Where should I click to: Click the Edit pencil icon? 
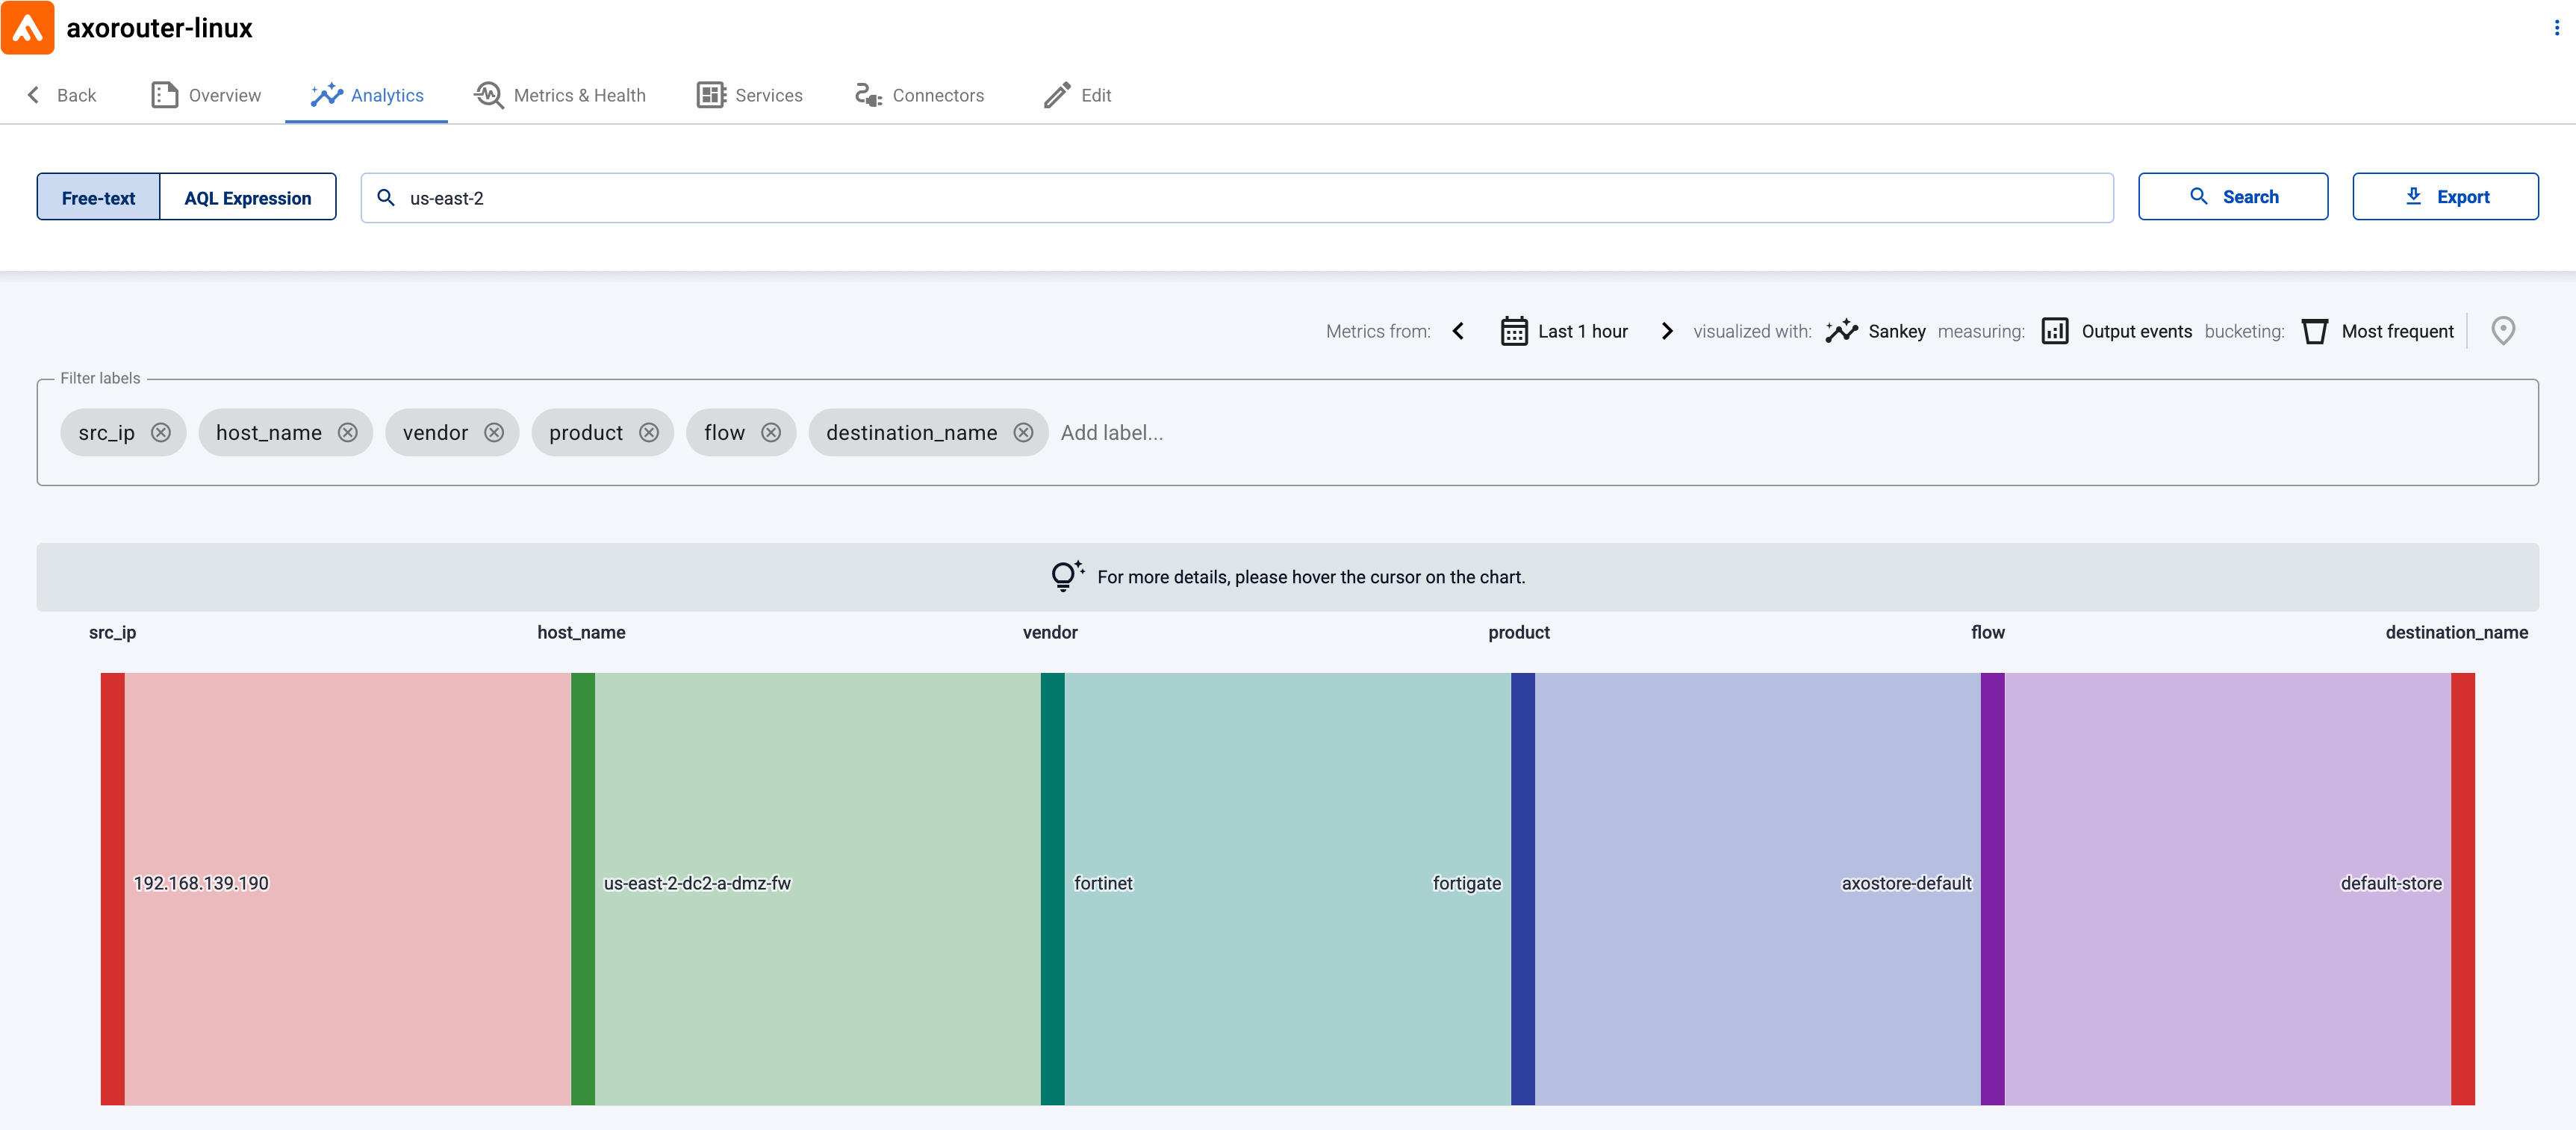1057,94
